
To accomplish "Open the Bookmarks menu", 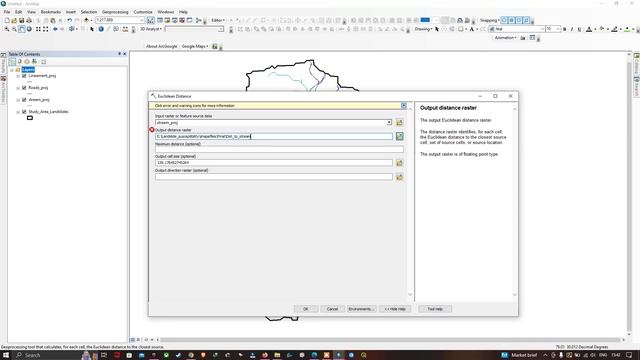I will 51,12.
